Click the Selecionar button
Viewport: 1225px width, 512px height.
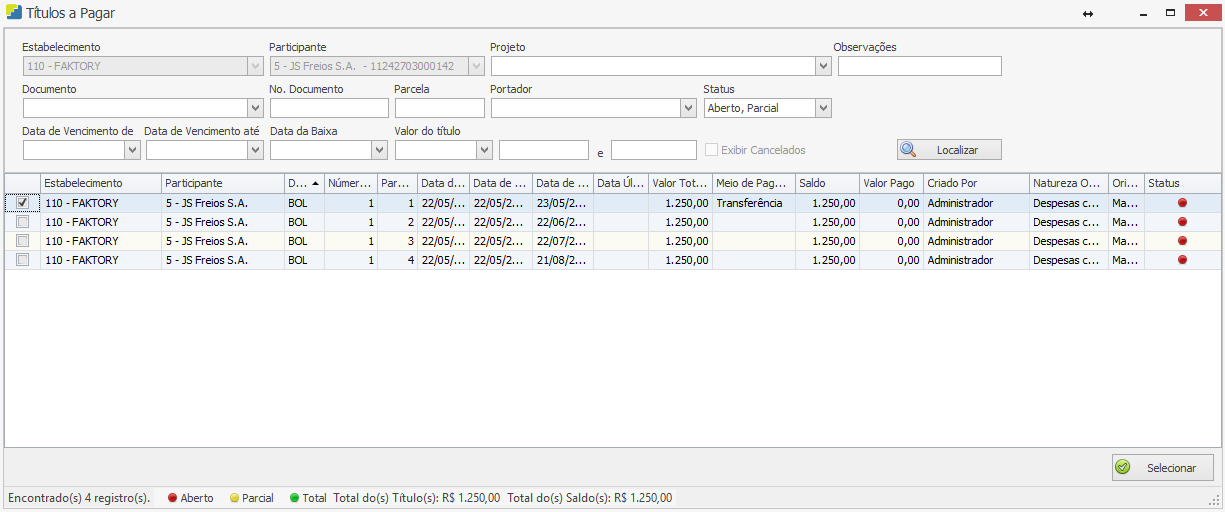click(1162, 468)
